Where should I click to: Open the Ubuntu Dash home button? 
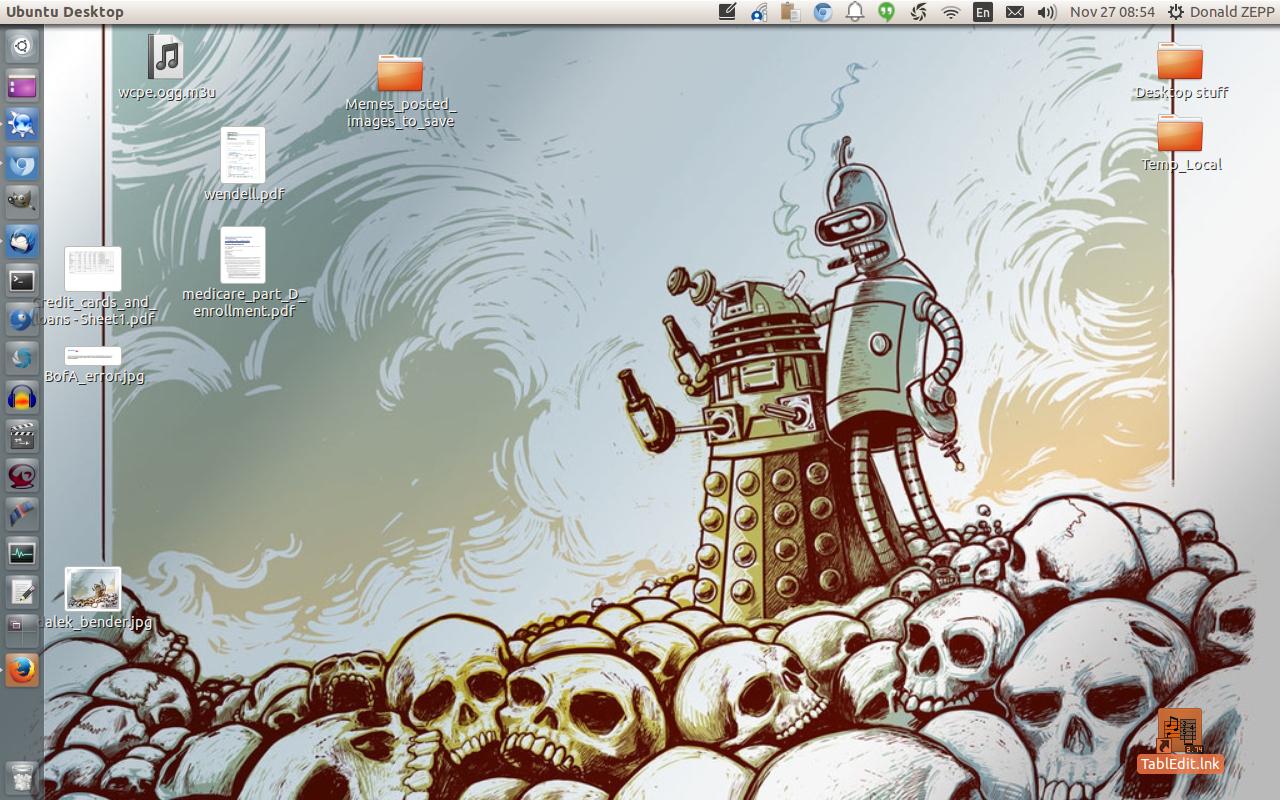pyautogui.click(x=22, y=46)
